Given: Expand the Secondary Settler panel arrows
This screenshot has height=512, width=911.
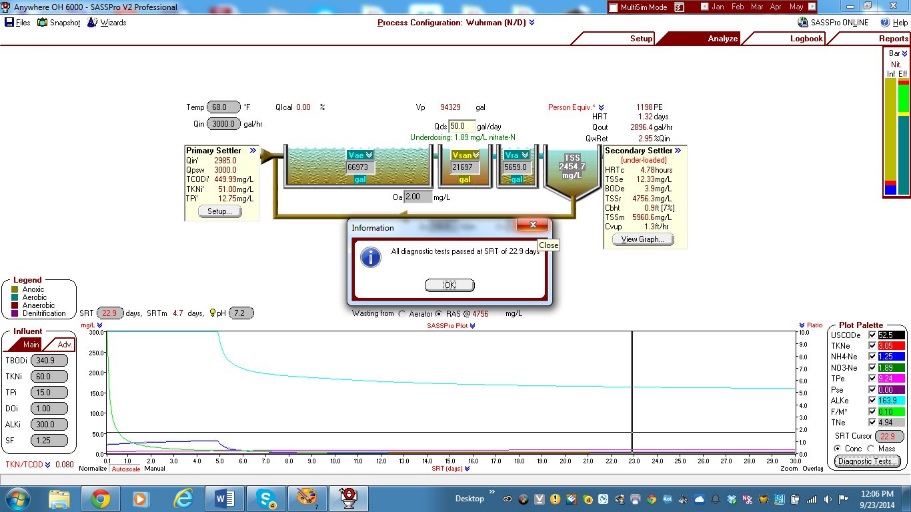Looking at the screenshot, I should click(678, 151).
